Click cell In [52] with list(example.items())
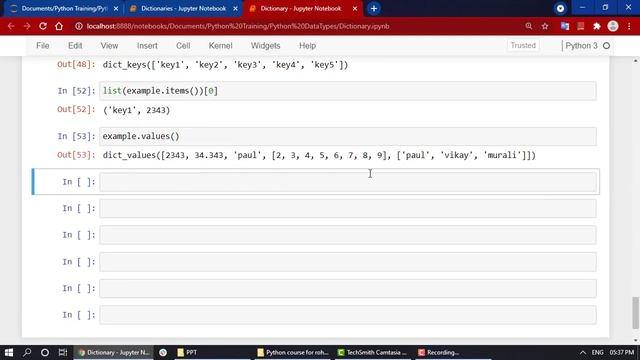 (x=348, y=91)
